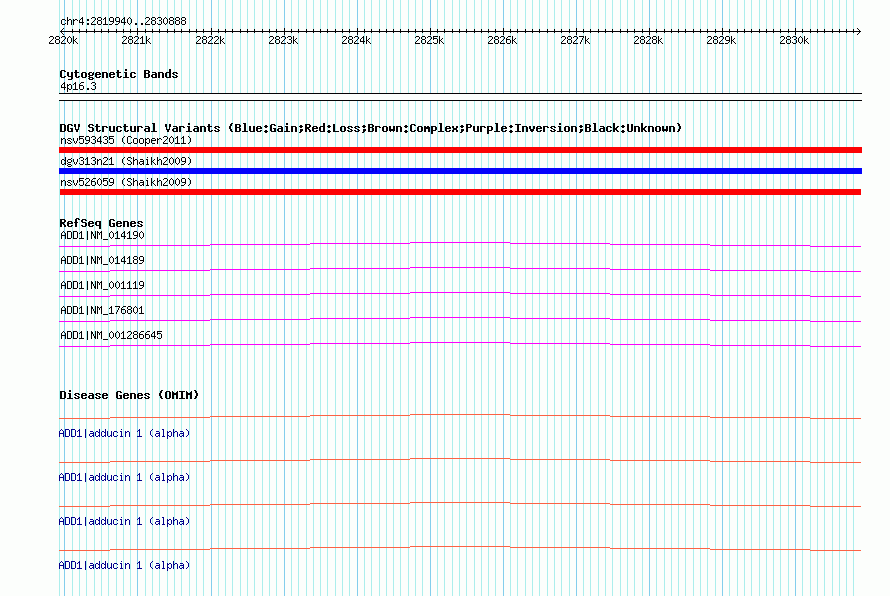Click the 2826k ruler tick label
This screenshot has width=890, height=596.
(502, 40)
